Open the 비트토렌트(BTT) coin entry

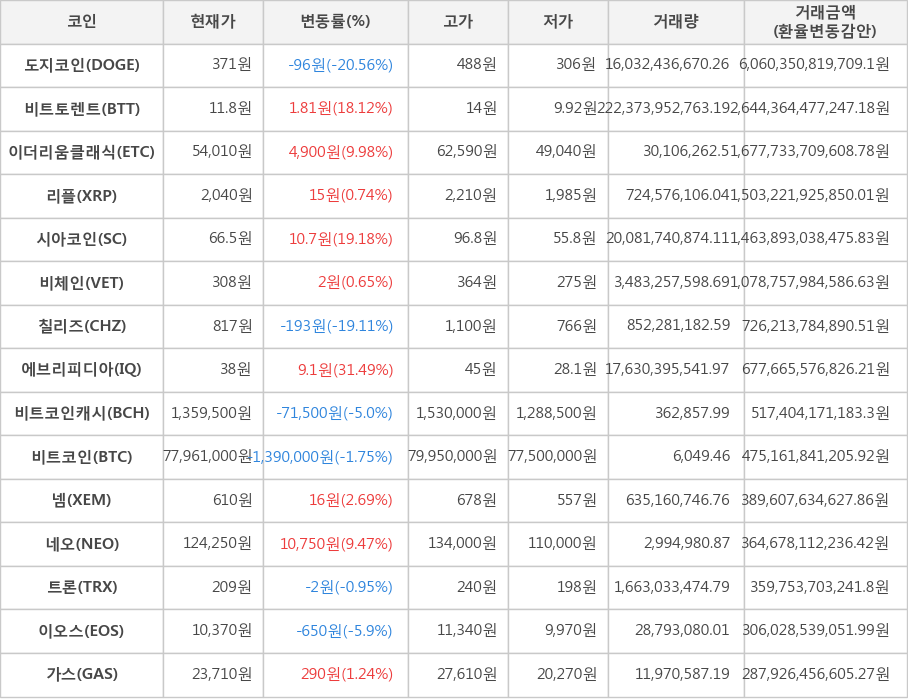coord(82,108)
